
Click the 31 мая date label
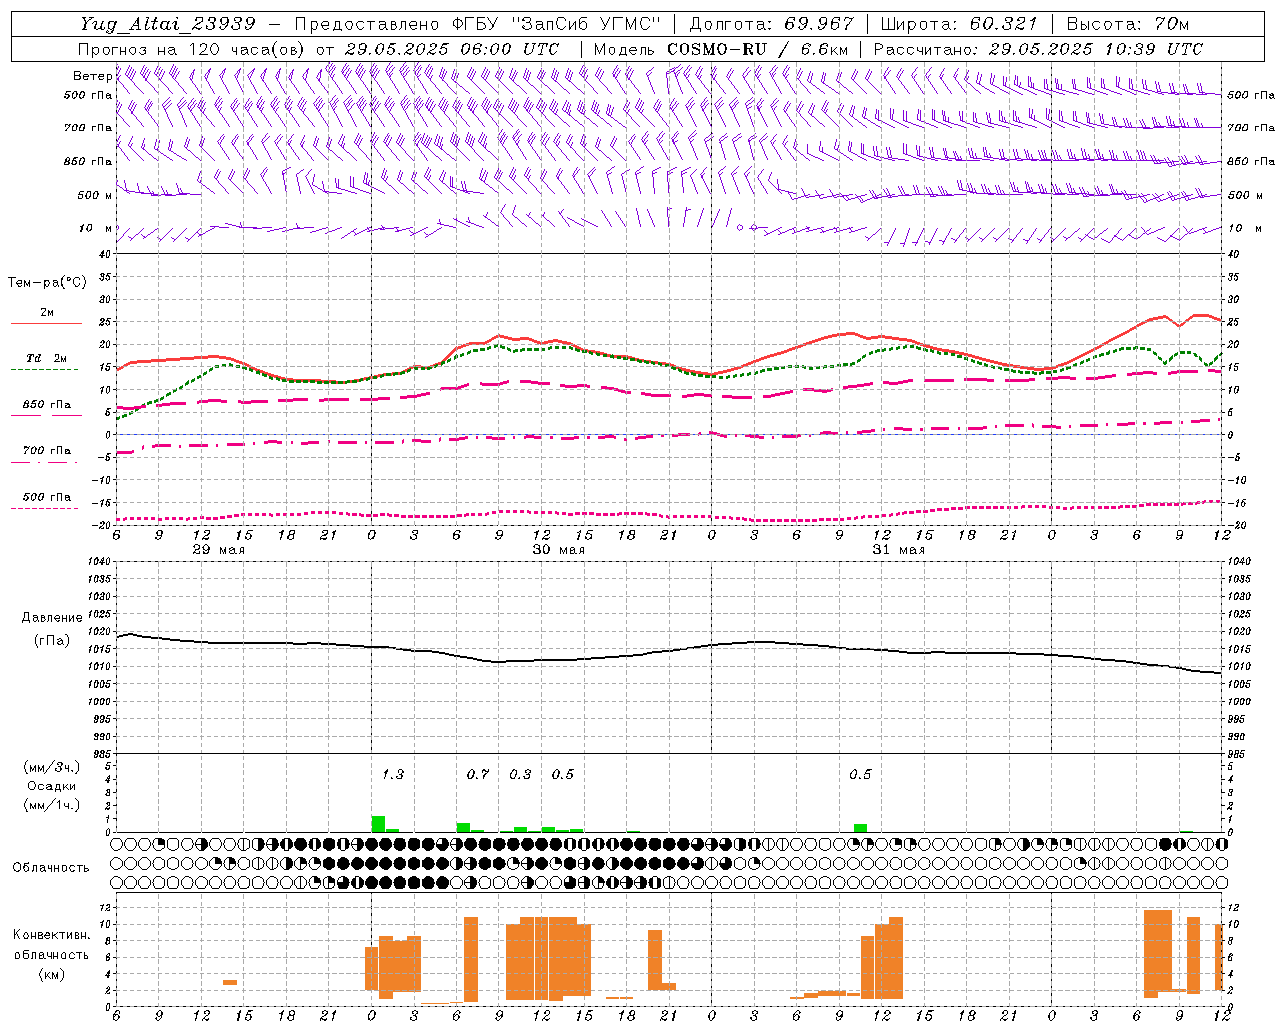(898, 550)
